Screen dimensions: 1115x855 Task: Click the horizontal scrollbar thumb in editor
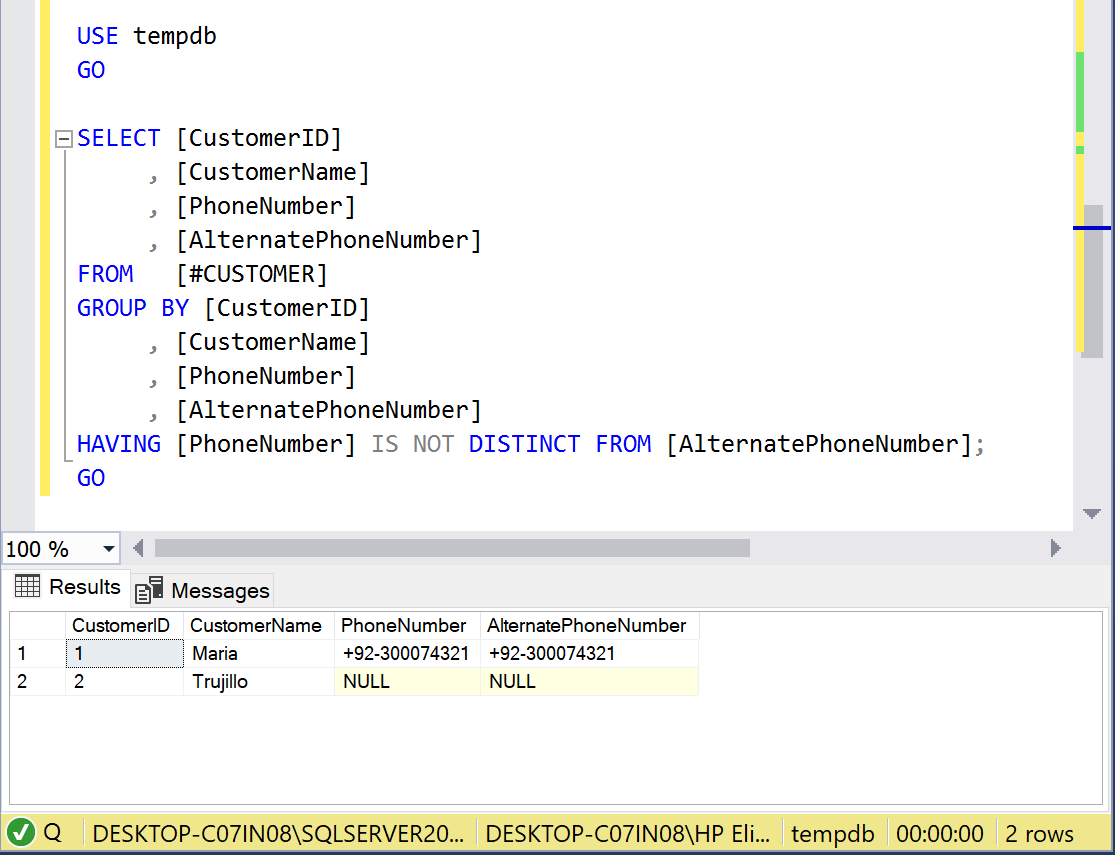point(450,548)
